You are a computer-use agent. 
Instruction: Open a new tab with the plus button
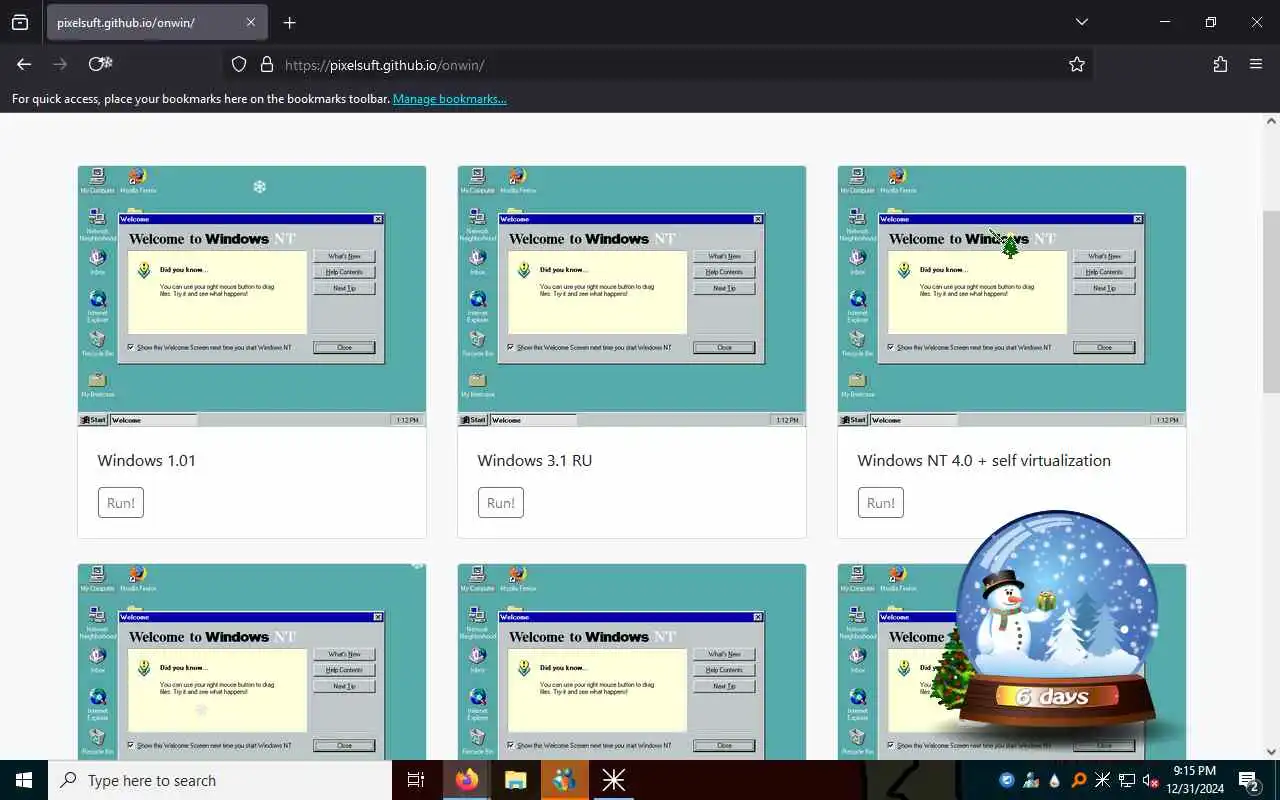pos(289,22)
